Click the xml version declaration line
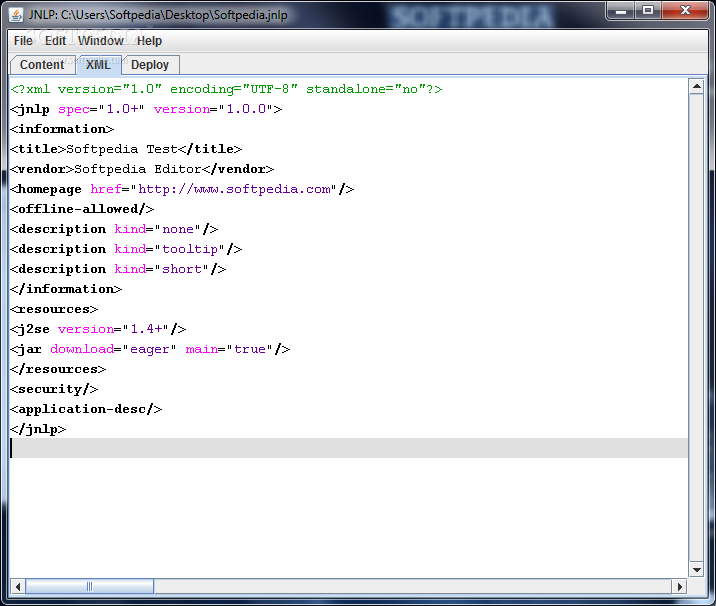The height and width of the screenshot is (606, 716). pos(226,89)
